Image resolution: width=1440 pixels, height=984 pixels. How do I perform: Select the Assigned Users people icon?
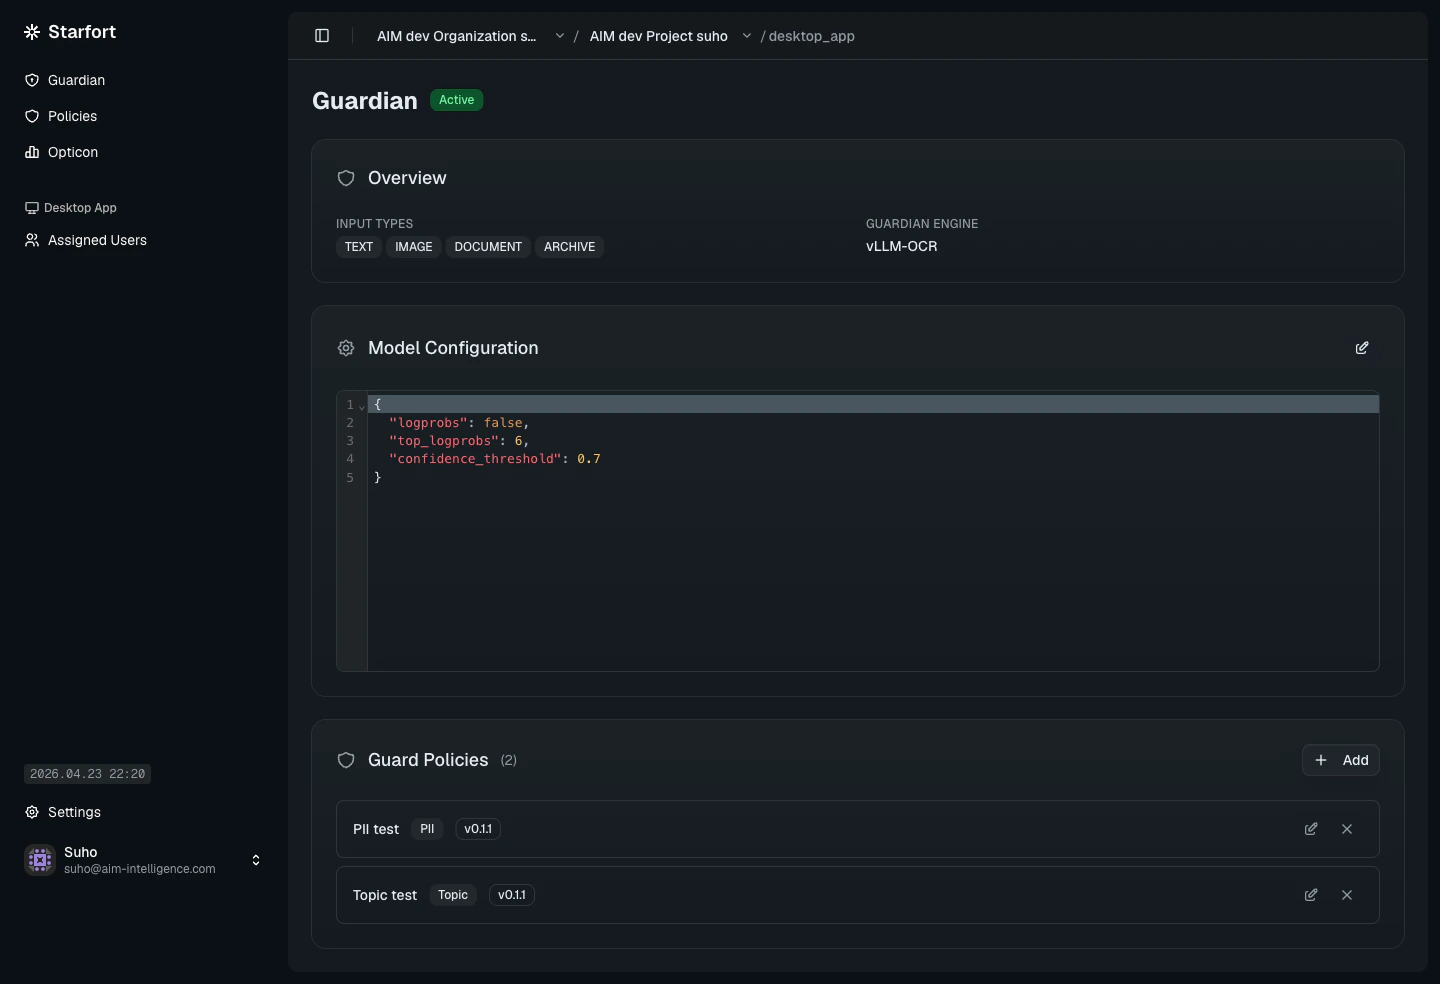(31, 240)
